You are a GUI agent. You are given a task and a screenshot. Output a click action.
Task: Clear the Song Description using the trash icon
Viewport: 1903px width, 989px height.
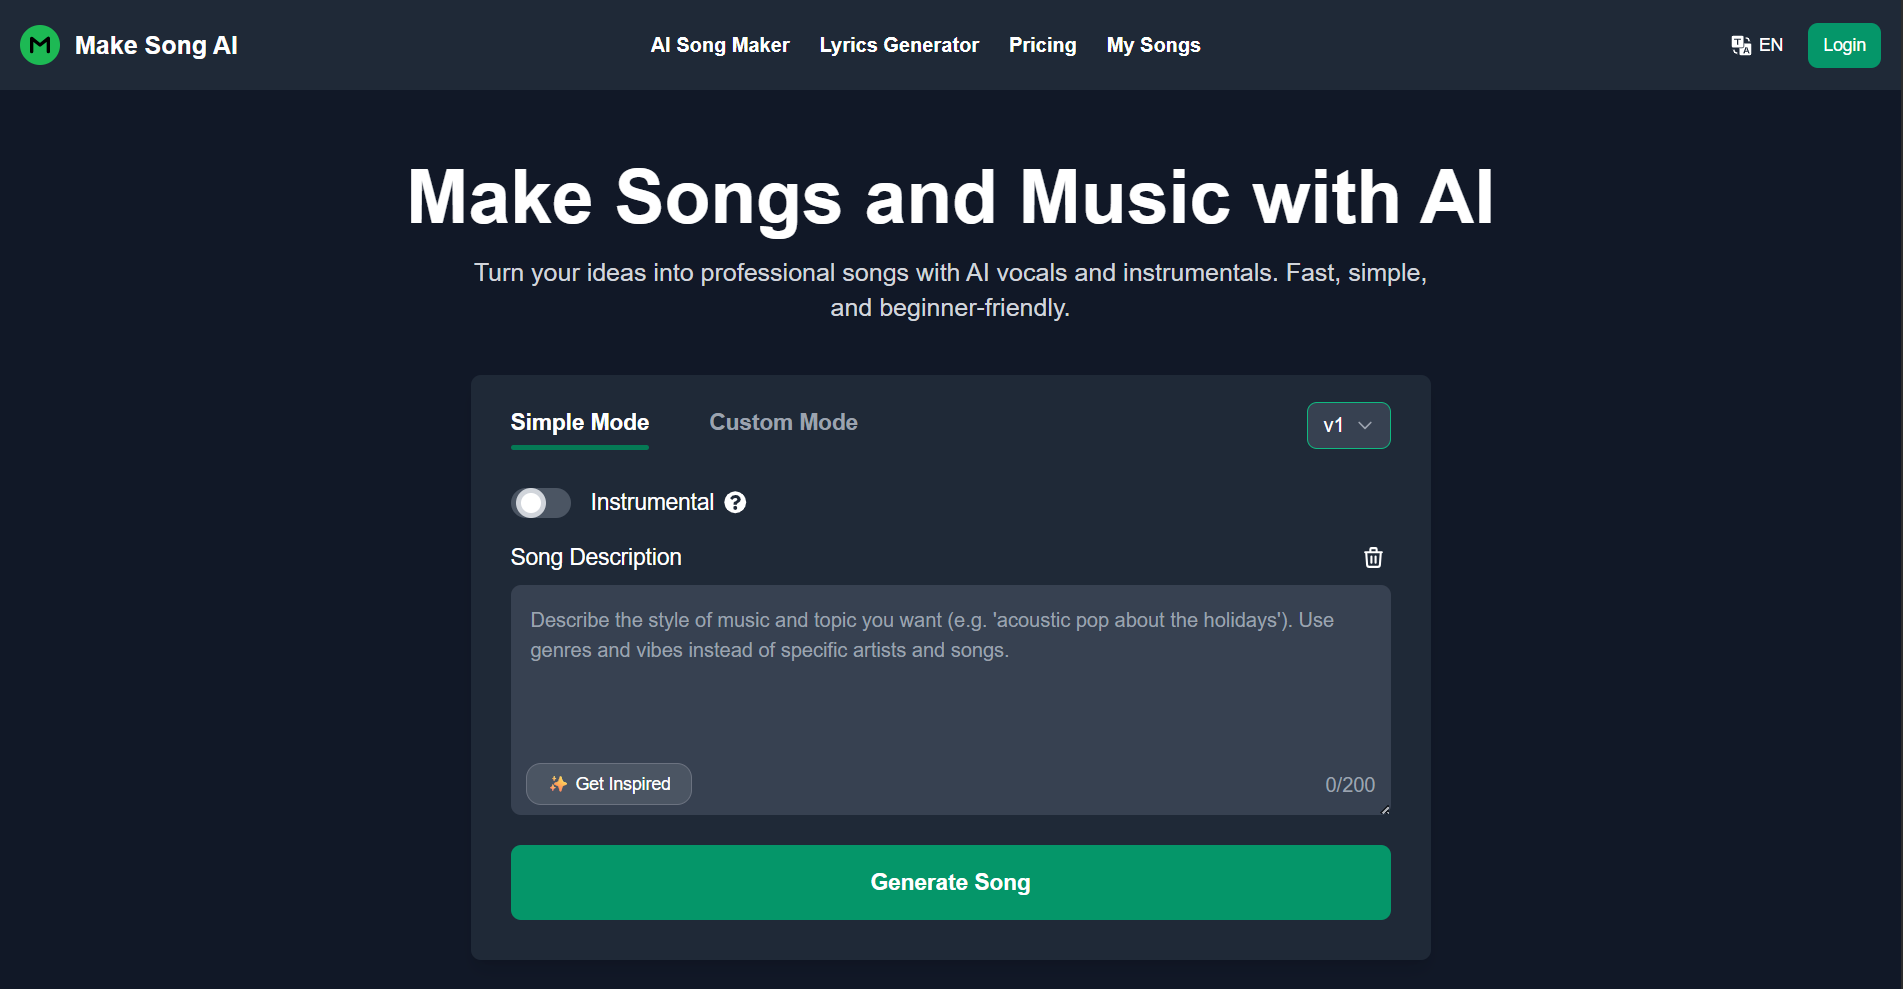click(1372, 557)
